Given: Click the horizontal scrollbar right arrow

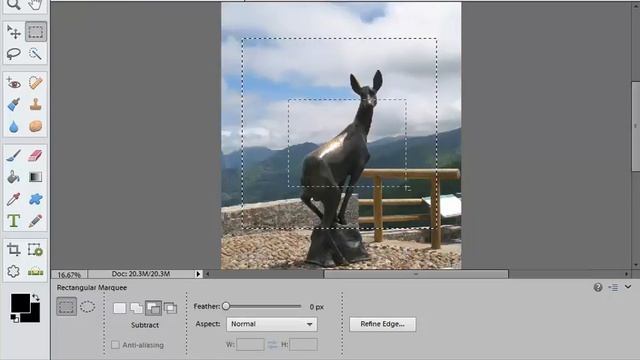Looking at the screenshot, I should [x=627, y=274].
